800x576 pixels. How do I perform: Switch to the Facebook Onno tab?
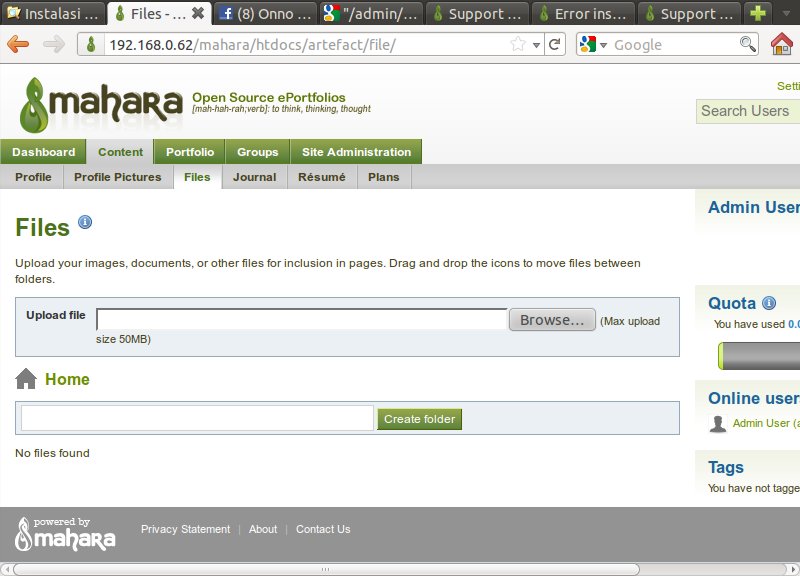[264, 13]
